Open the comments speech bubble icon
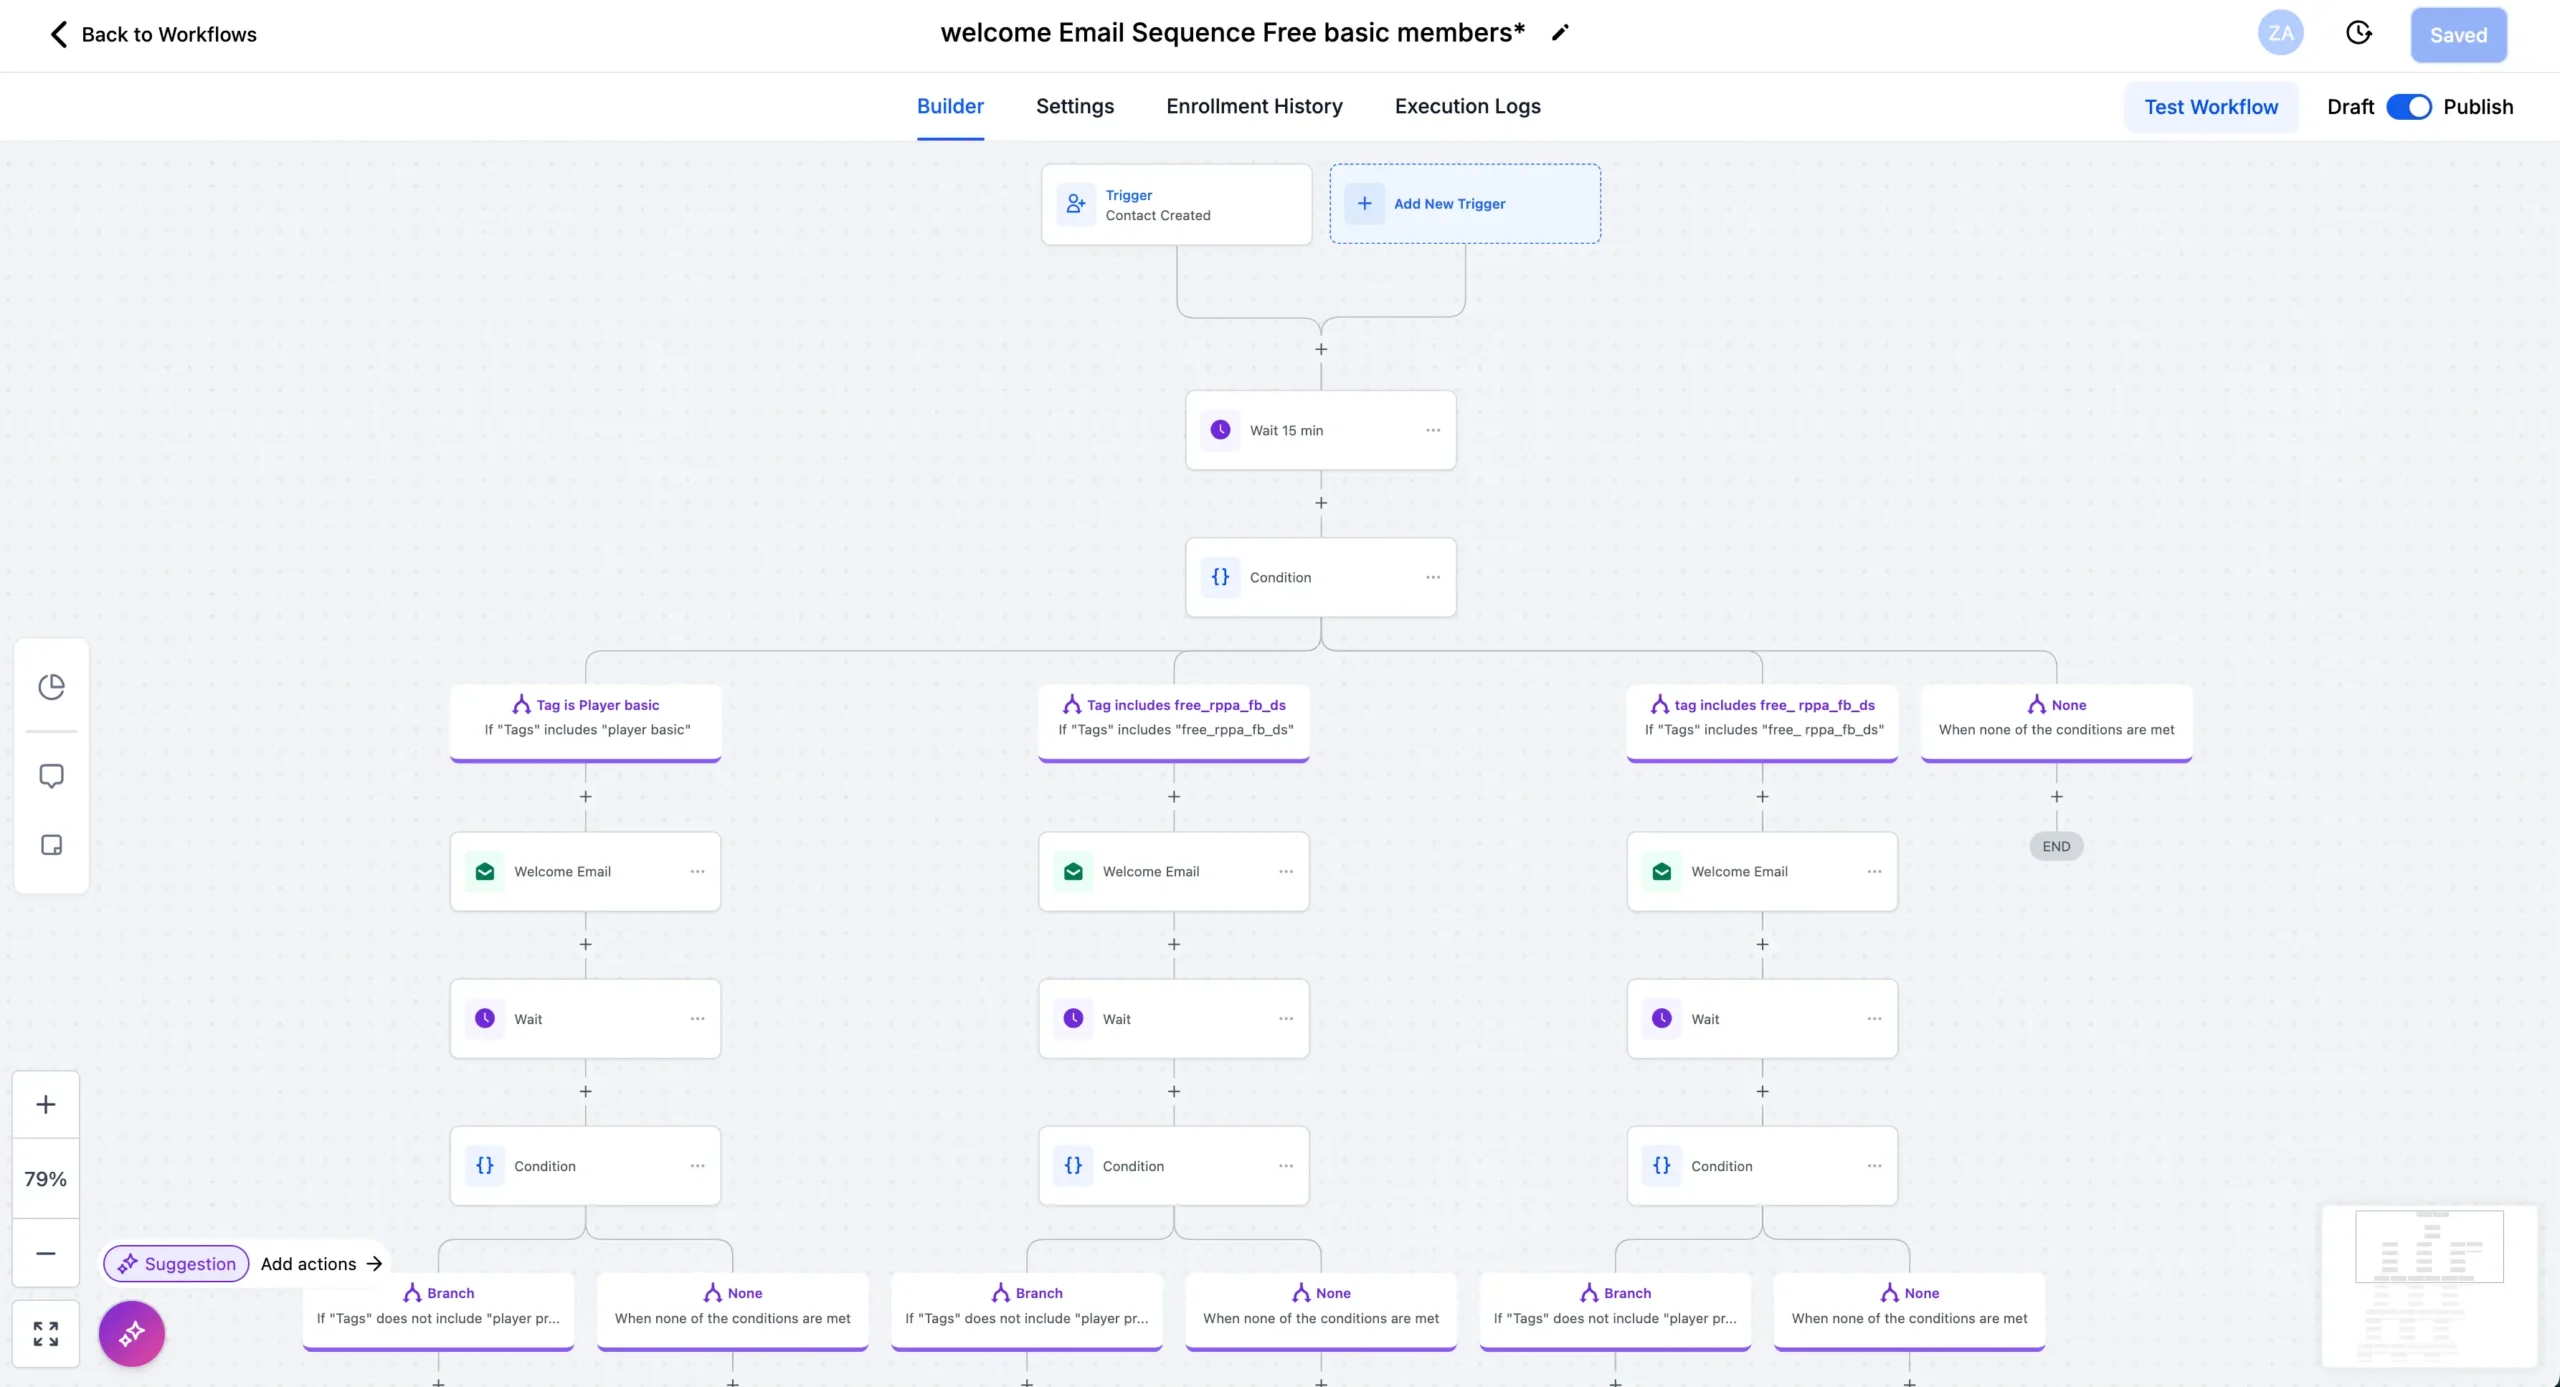2560x1387 pixels. 51,776
